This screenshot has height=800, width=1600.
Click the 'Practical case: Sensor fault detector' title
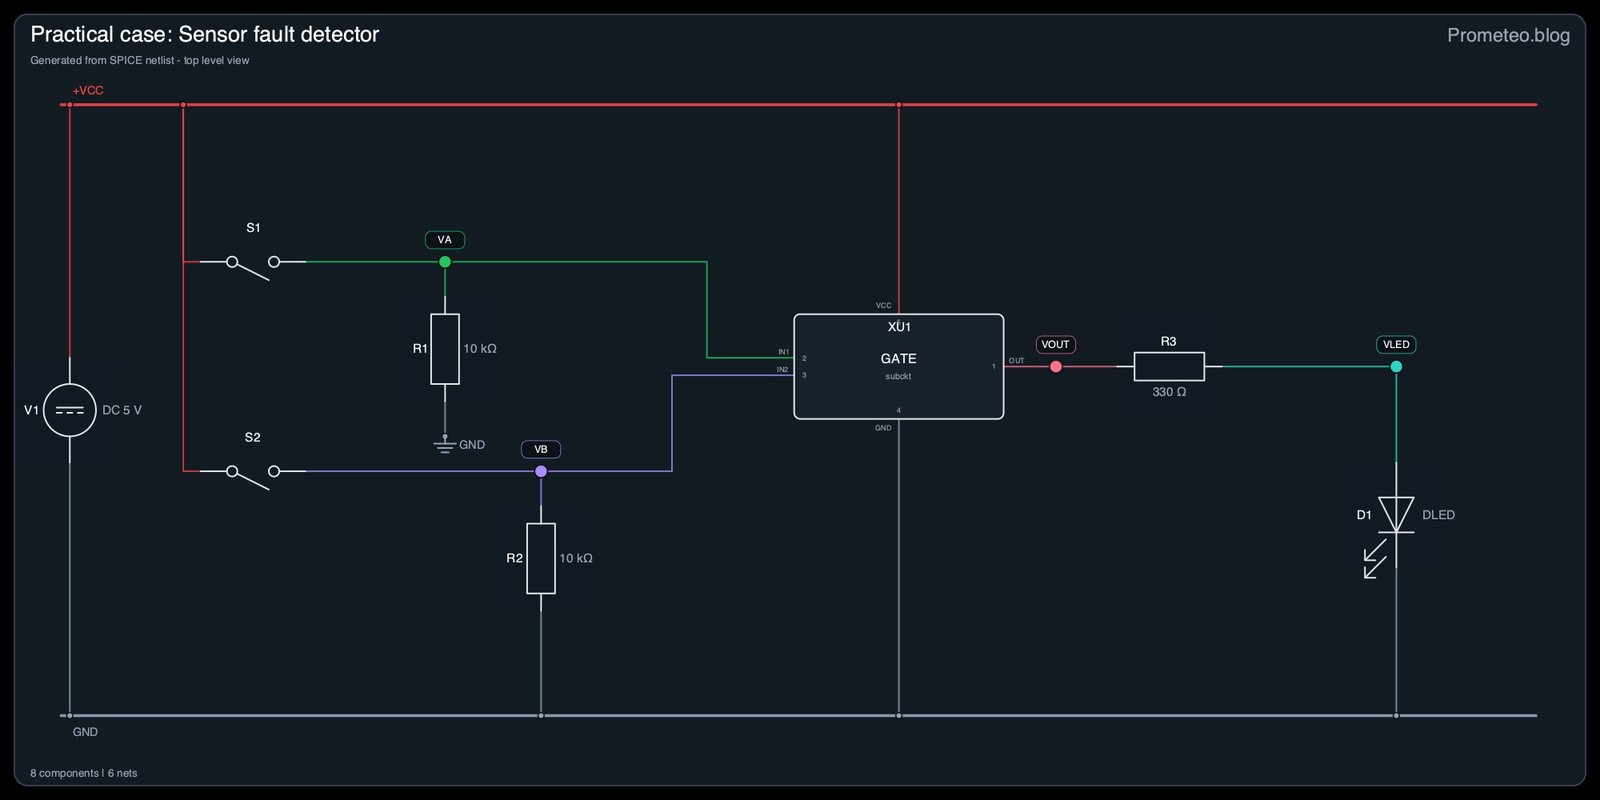(205, 34)
